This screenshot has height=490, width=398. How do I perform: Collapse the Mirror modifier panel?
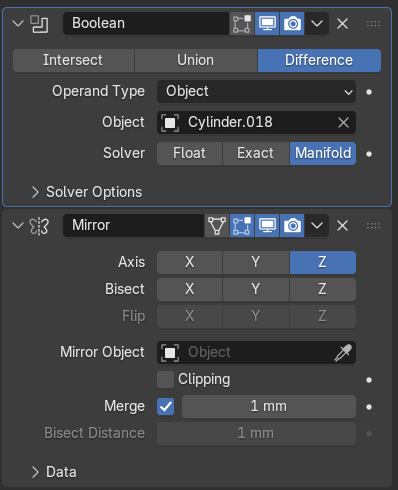click(18, 226)
